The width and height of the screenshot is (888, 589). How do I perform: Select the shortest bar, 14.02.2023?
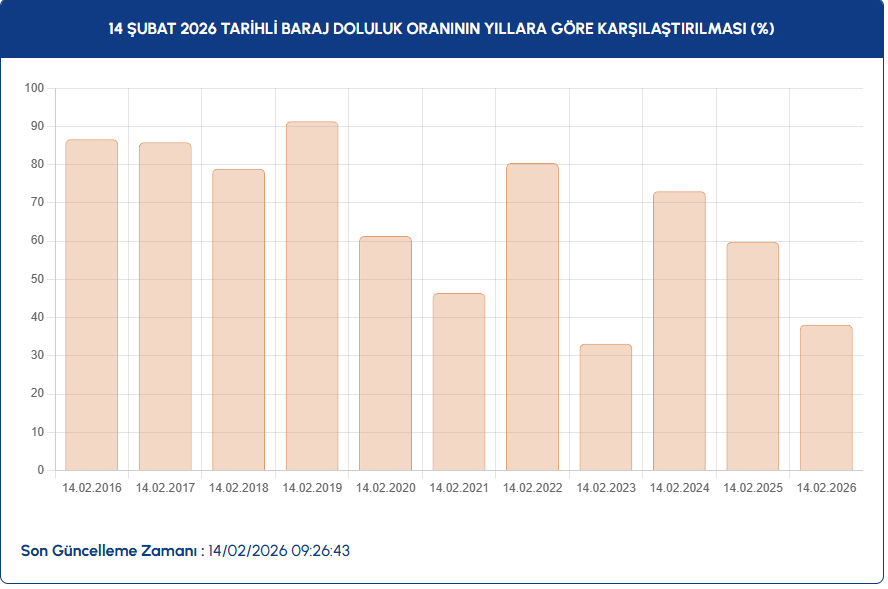click(606, 407)
